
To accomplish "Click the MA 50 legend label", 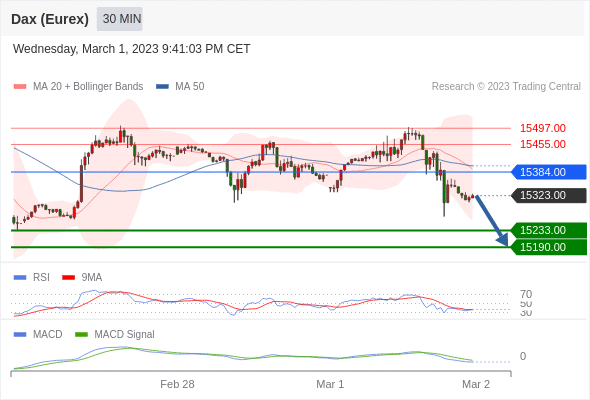I will [x=190, y=87].
